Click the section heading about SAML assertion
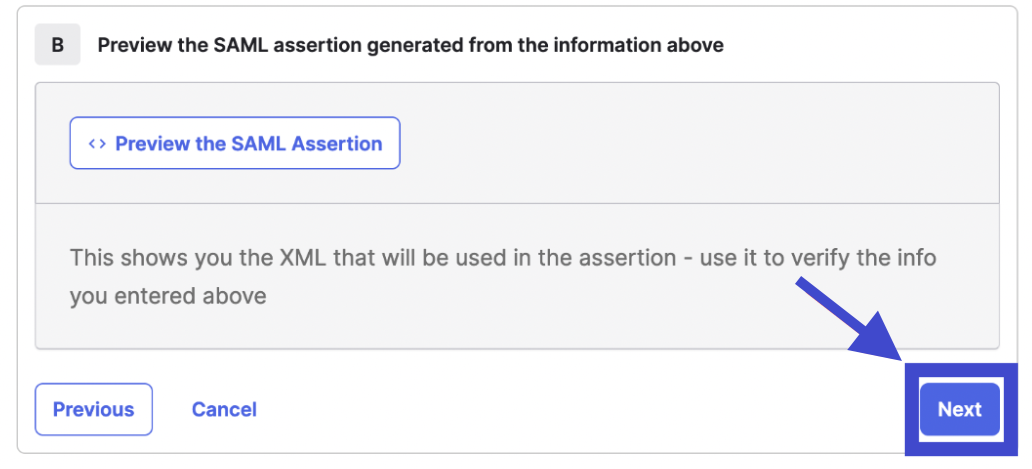This screenshot has height=469, width=1032. pyautogui.click(x=410, y=45)
